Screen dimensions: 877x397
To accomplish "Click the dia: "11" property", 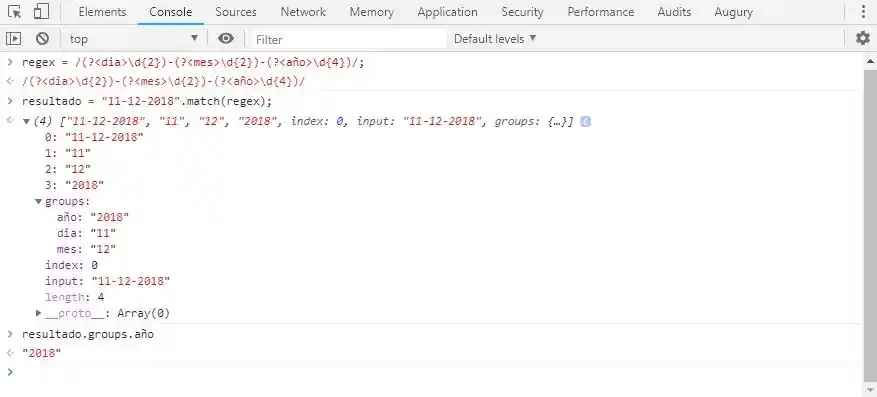I will click(x=86, y=233).
